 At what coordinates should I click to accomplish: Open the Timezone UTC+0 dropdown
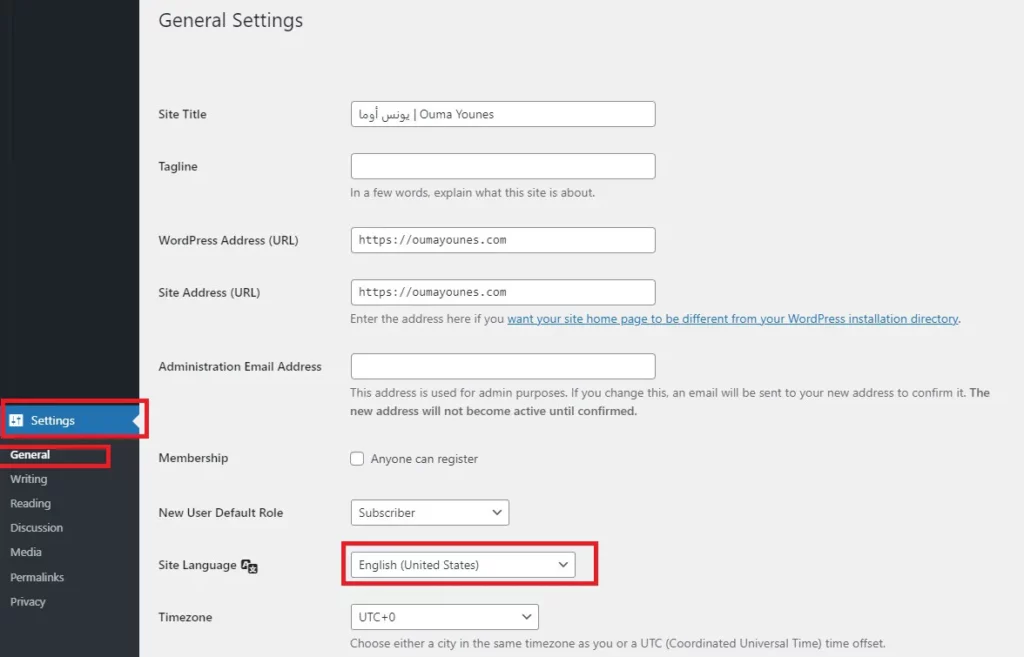click(445, 617)
